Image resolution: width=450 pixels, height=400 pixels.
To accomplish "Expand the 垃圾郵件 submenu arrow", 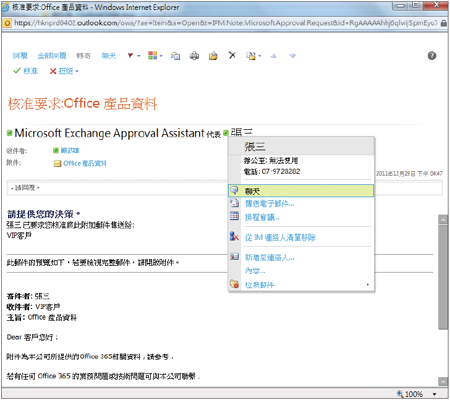I will click(368, 285).
